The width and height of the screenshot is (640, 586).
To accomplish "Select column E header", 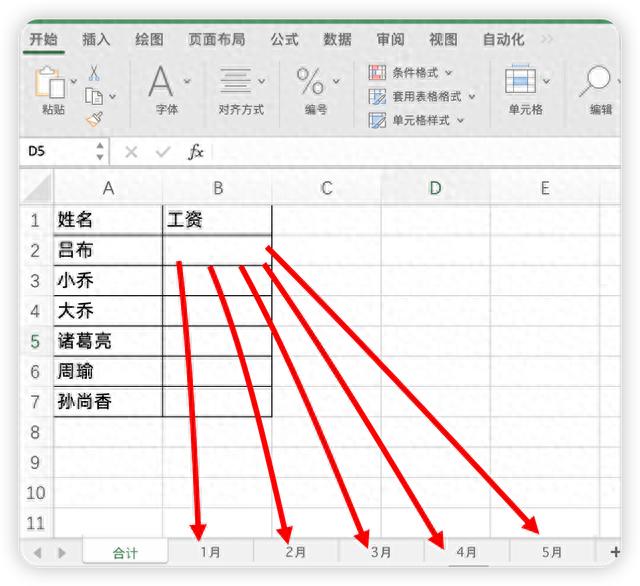I will point(545,188).
